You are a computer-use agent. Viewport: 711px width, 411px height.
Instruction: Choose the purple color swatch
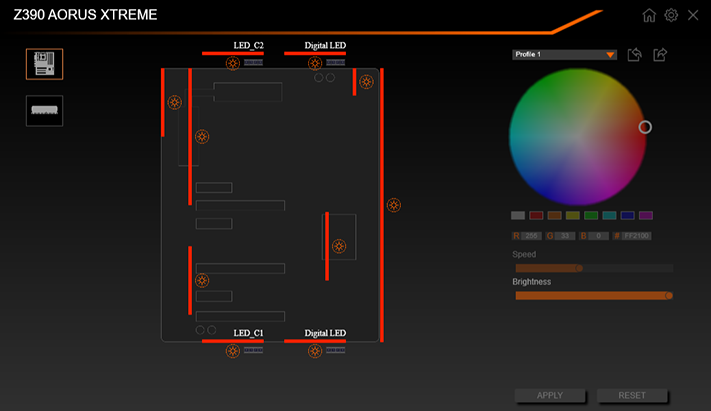646,215
